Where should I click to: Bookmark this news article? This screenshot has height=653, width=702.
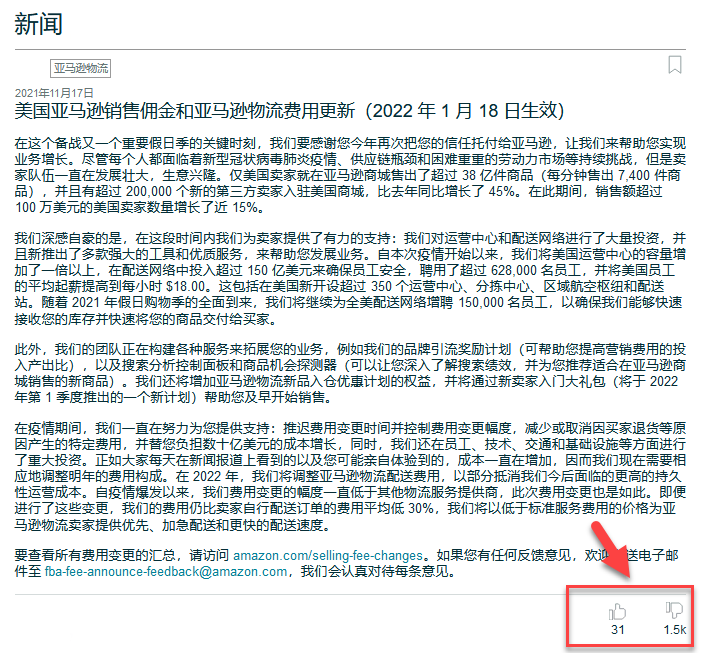pos(675,64)
